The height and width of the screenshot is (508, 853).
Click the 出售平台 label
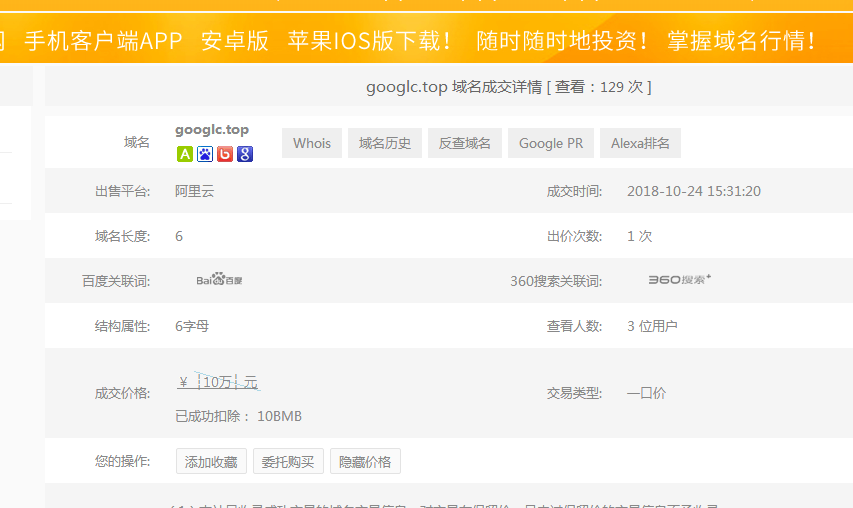[122, 191]
